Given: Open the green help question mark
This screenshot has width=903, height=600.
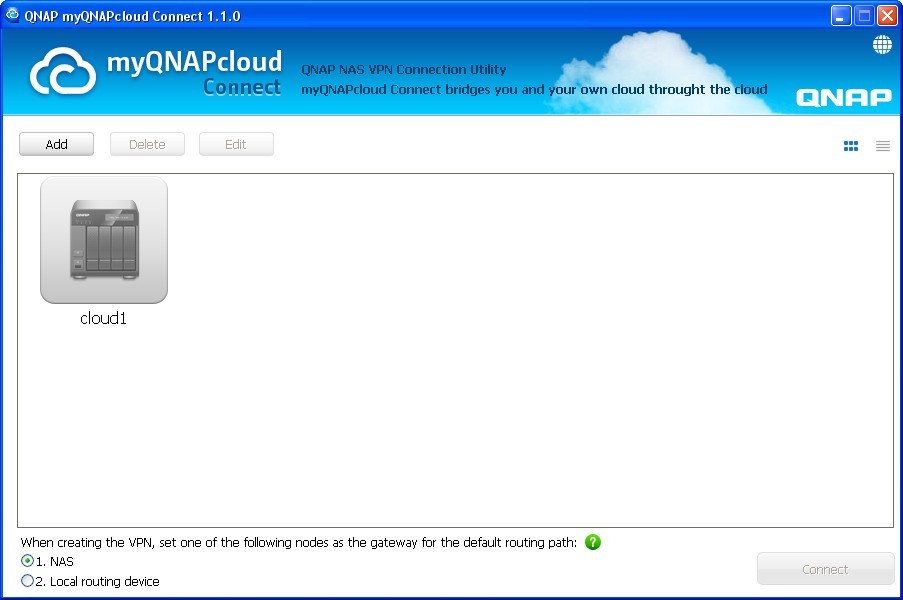Looking at the screenshot, I should point(593,542).
